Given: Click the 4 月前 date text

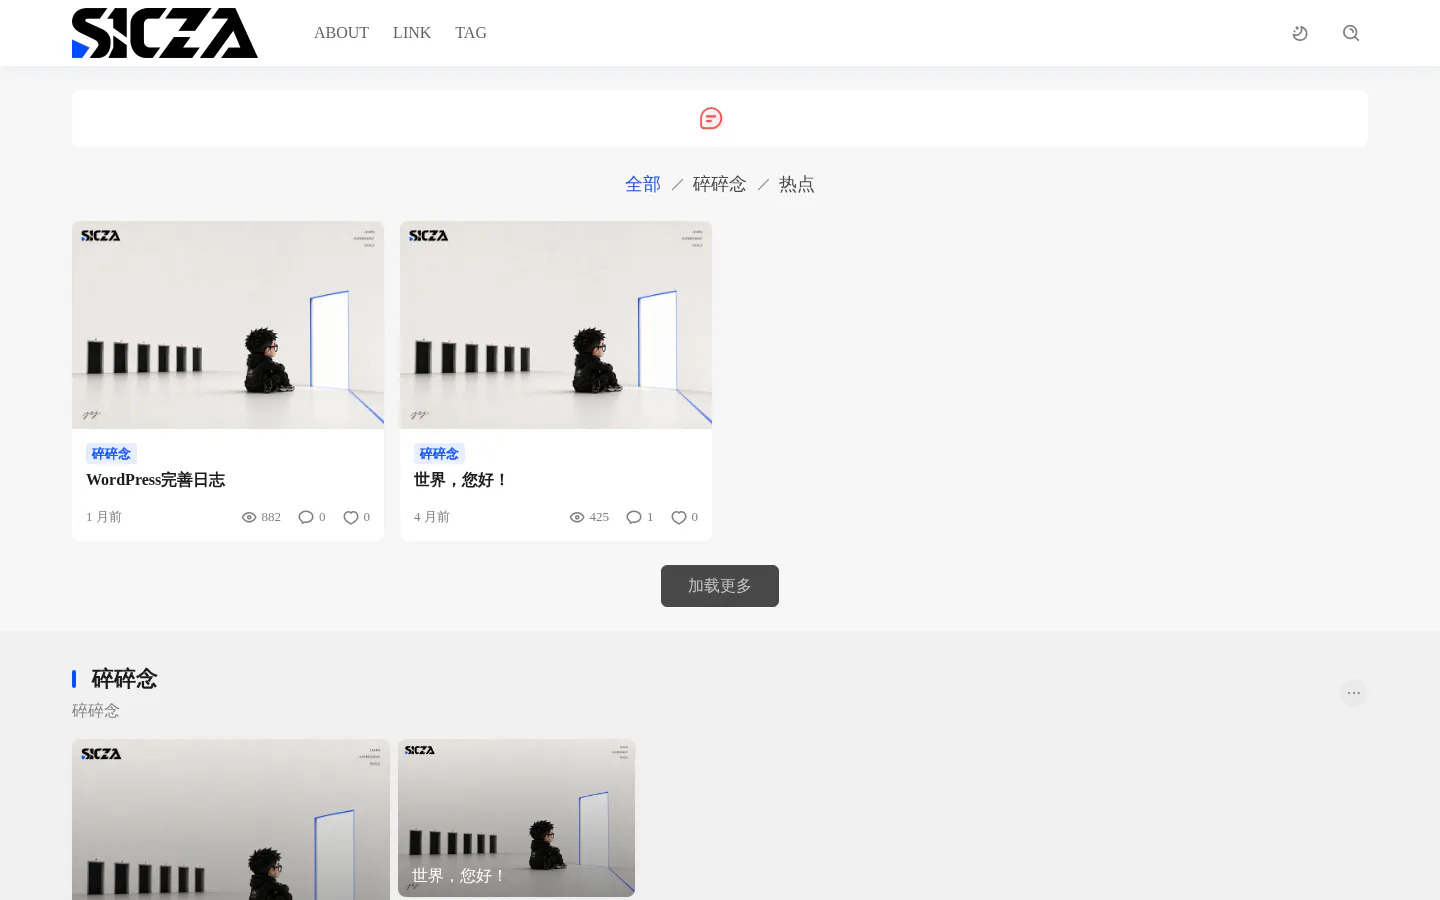Looking at the screenshot, I should pos(432,517).
